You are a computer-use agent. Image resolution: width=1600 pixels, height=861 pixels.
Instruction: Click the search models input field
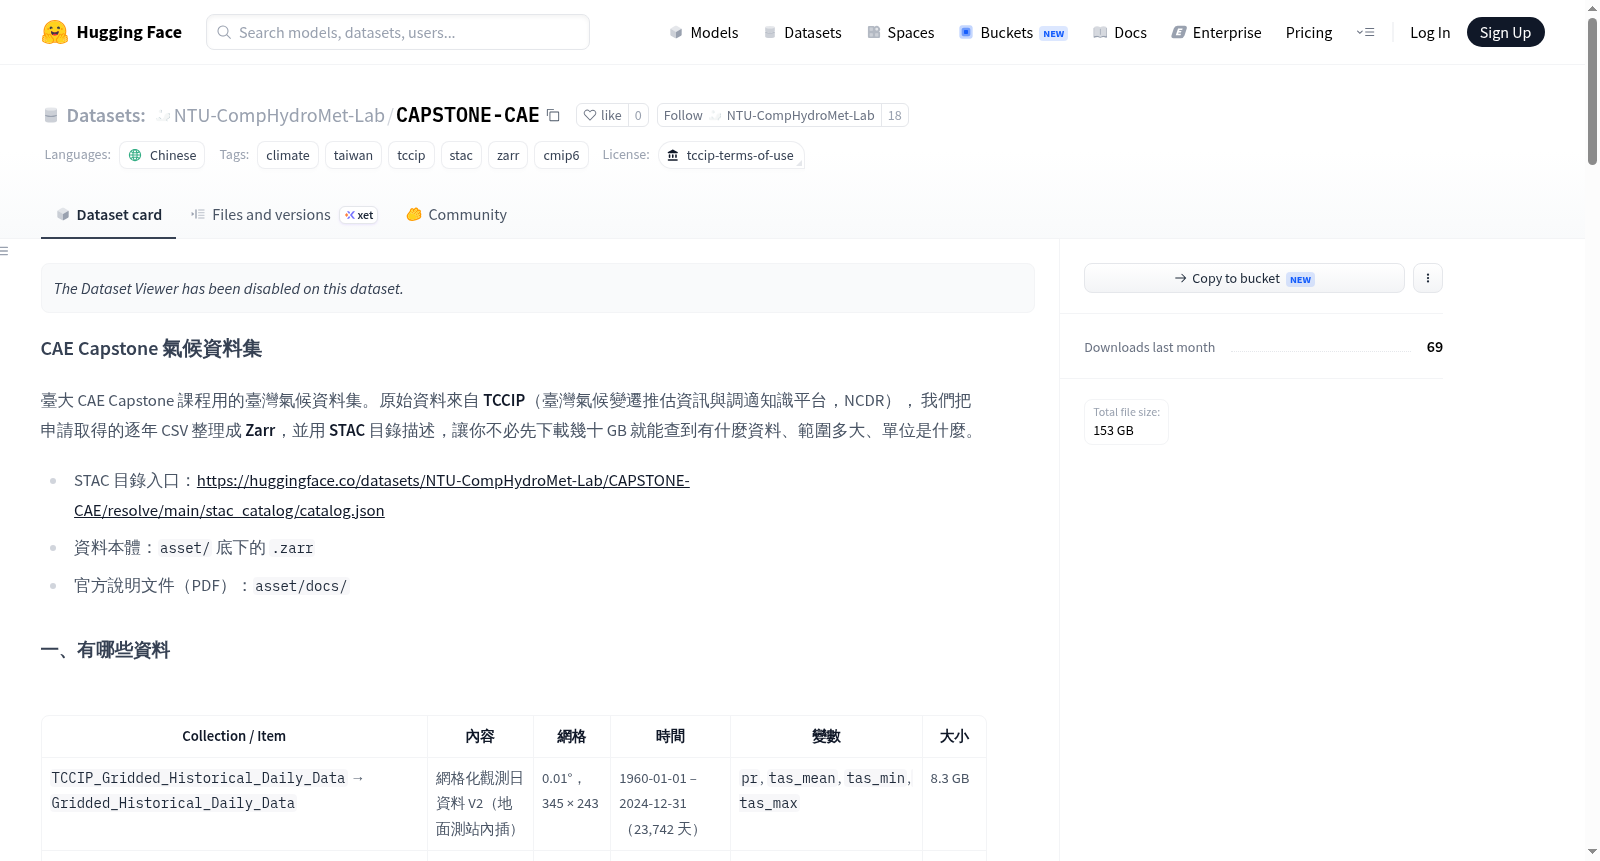tap(398, 32)
